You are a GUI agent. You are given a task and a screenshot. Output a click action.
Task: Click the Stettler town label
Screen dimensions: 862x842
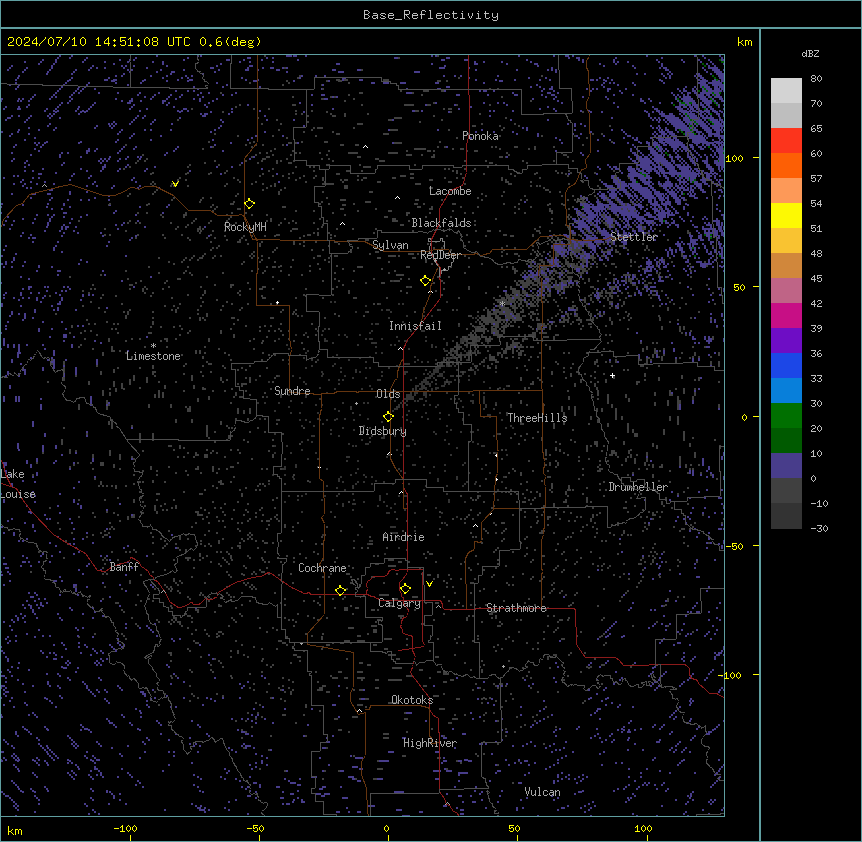634,237
